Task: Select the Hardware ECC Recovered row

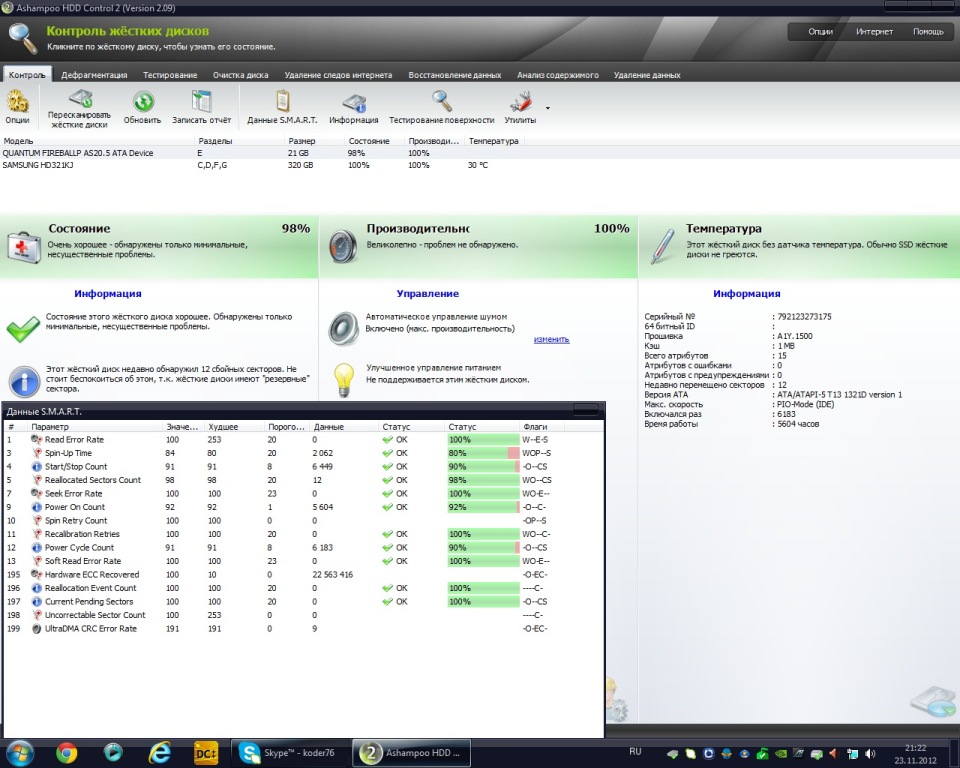Action: (303, 574)
